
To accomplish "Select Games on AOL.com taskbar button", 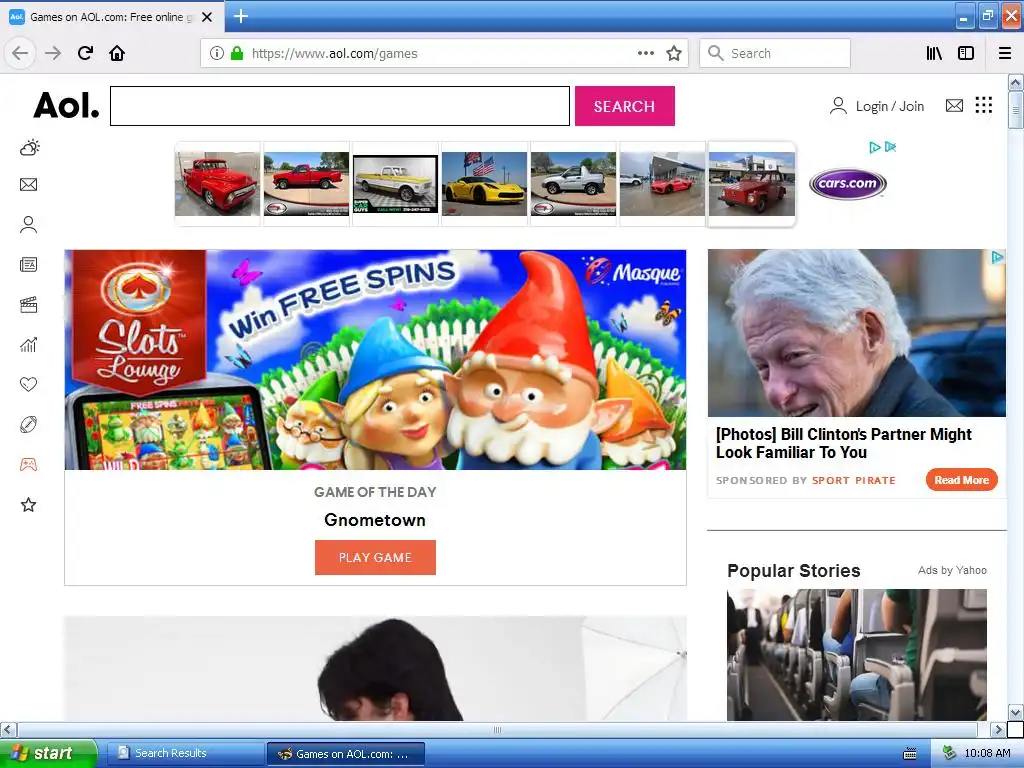I will tap(346, 754).
